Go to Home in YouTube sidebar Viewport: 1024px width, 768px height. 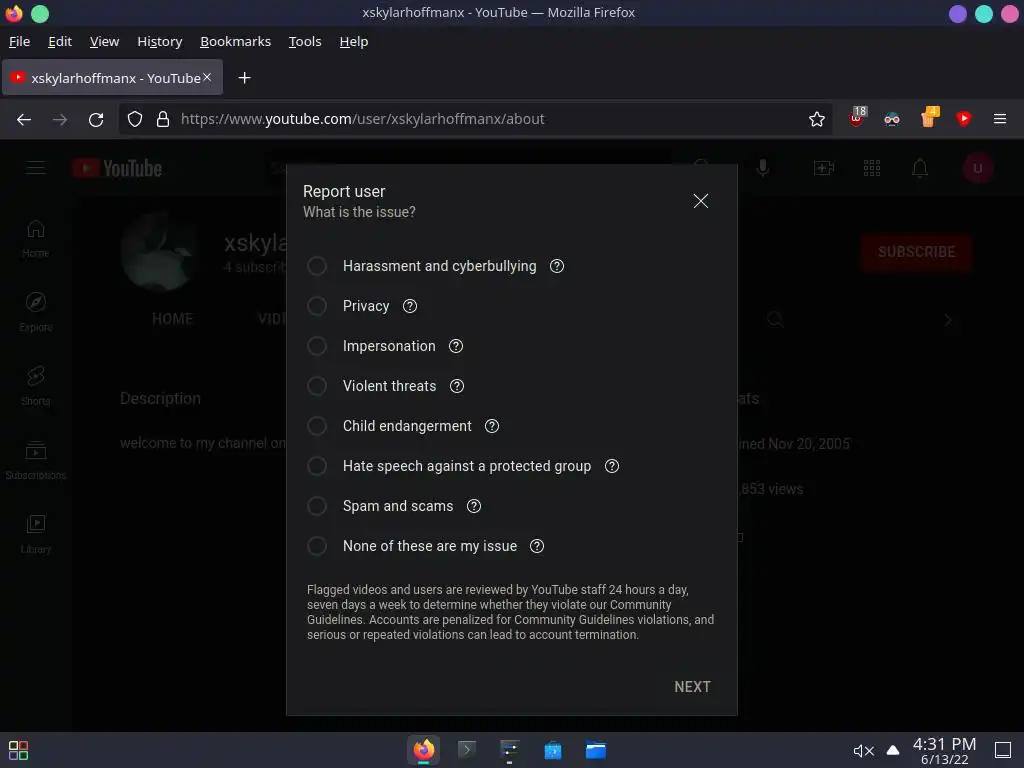35,239
